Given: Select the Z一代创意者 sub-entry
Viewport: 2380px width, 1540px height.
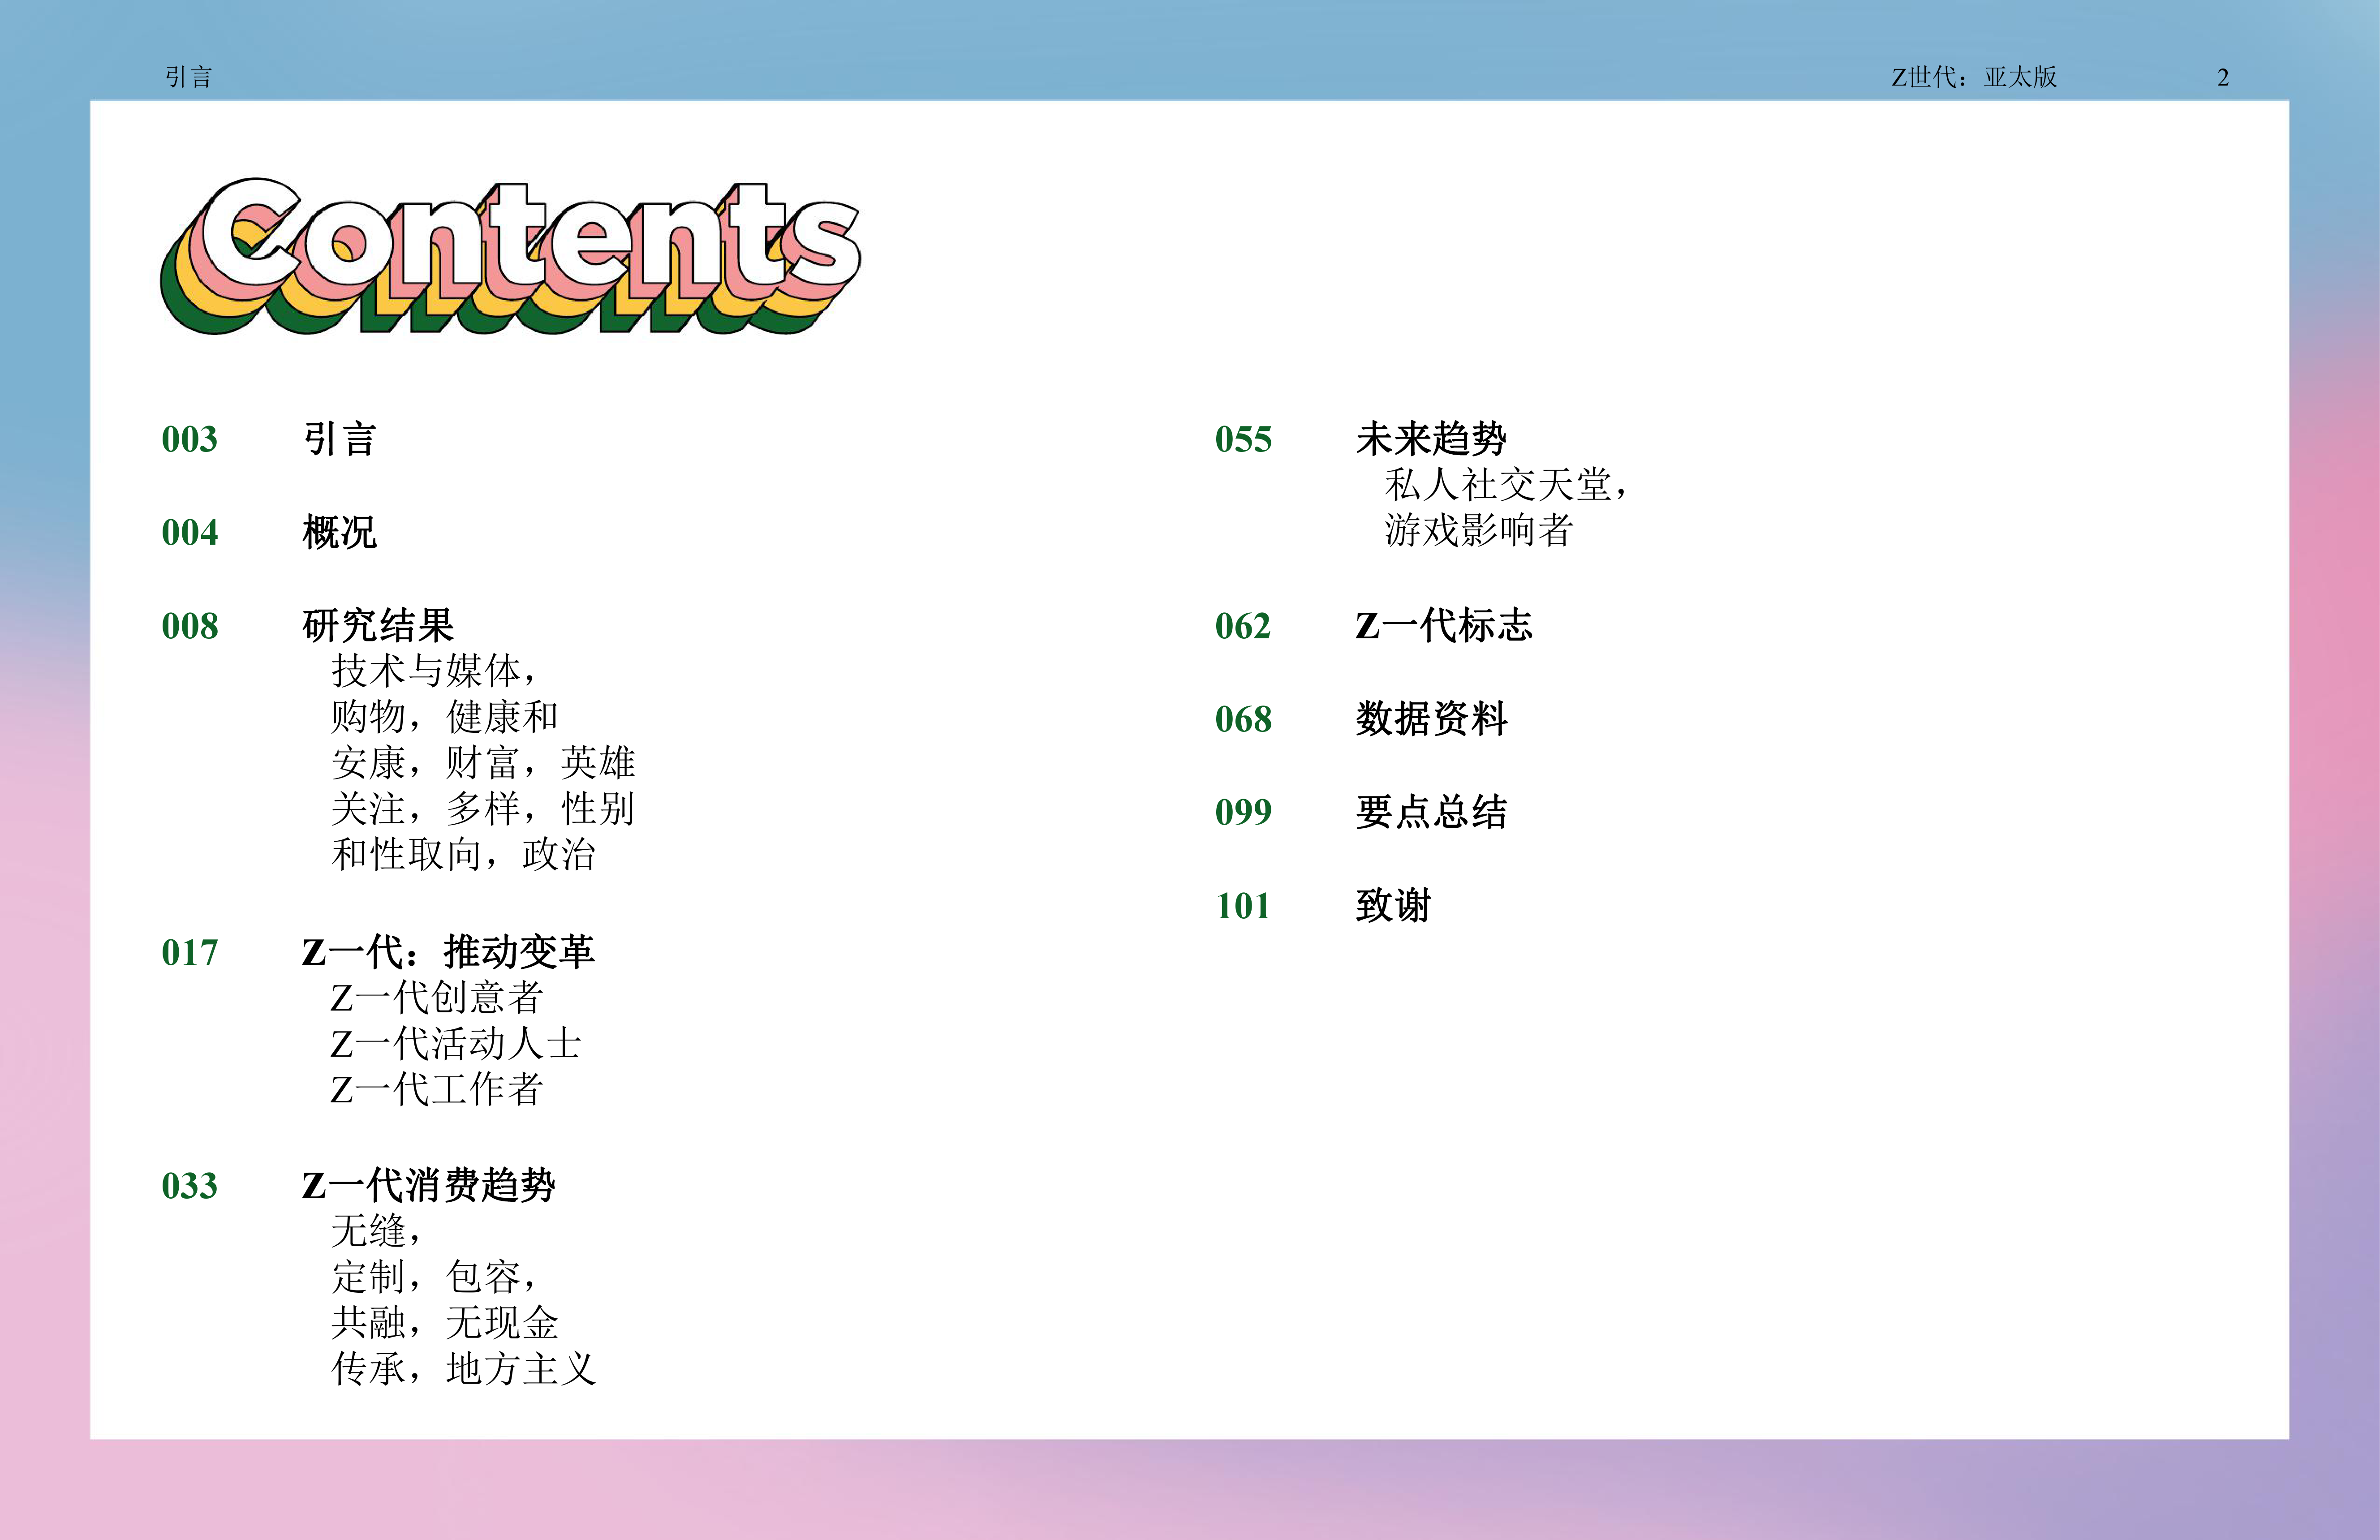Looking at the screenshot, I should pos(436,998).
